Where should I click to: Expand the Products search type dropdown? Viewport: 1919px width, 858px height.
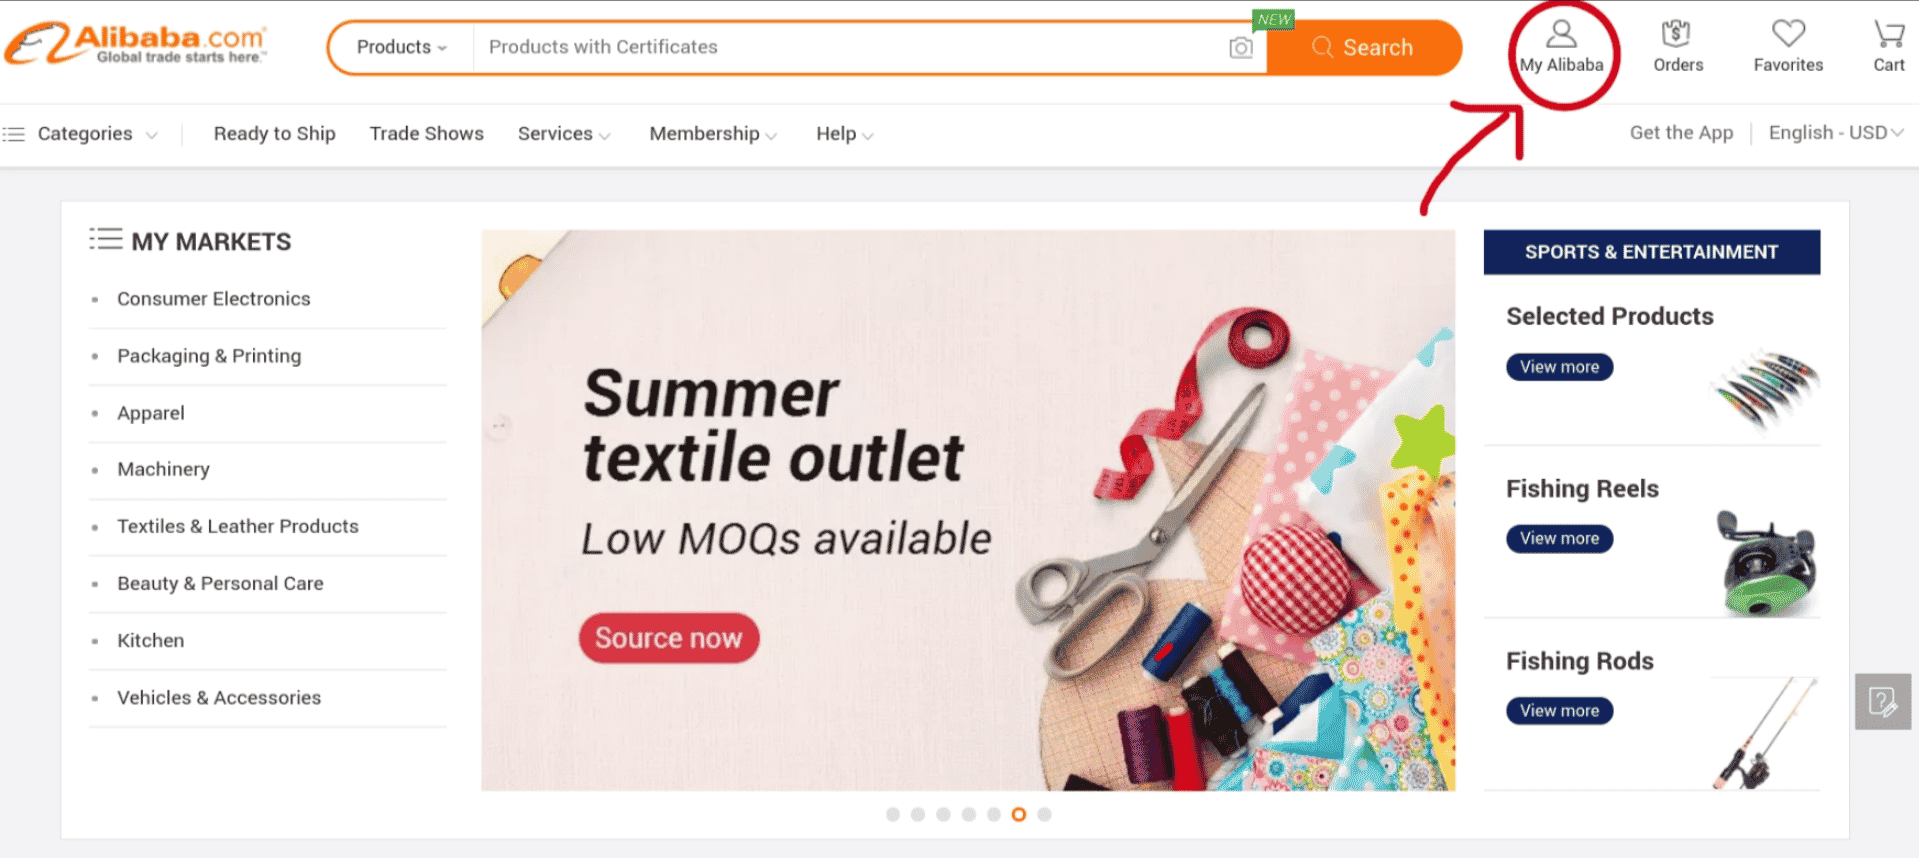point(401,47)
